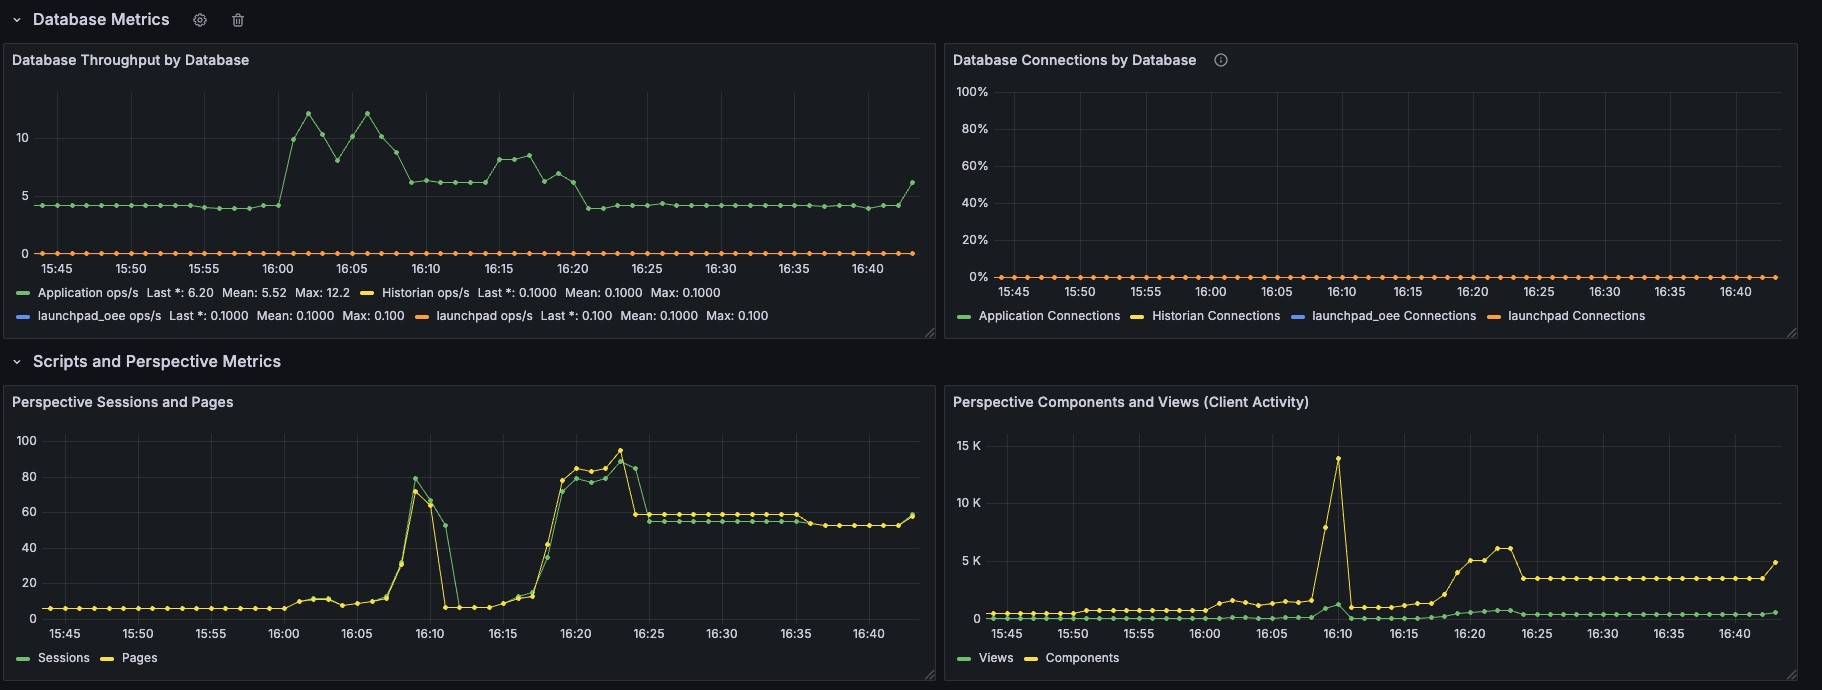Click the Components legend label
The image size is (1822, 690).
1082,658
